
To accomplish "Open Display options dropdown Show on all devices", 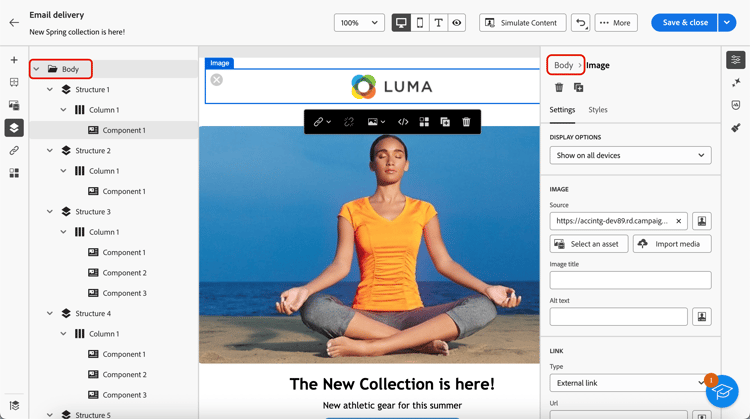I will pyautogui.click(x=630, y=155).
